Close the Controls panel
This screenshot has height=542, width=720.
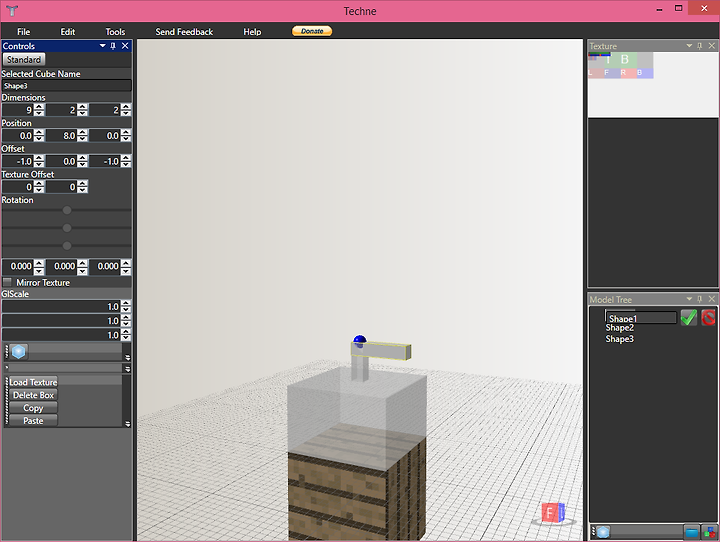(x=125, y=46)
